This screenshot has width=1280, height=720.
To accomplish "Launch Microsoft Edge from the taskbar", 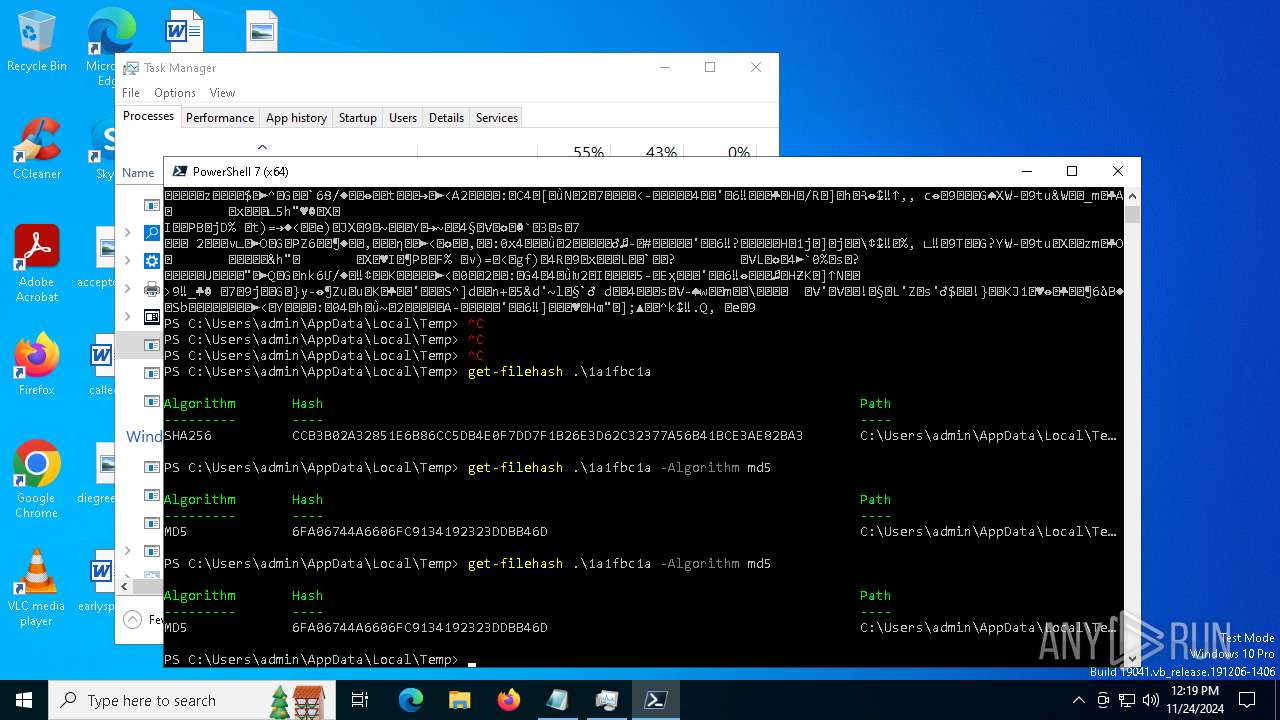I will (411, 700).
